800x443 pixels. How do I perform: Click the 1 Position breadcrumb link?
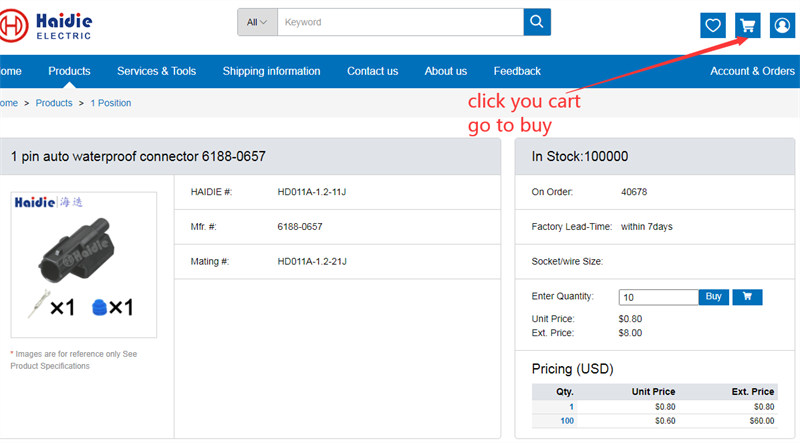111,103
